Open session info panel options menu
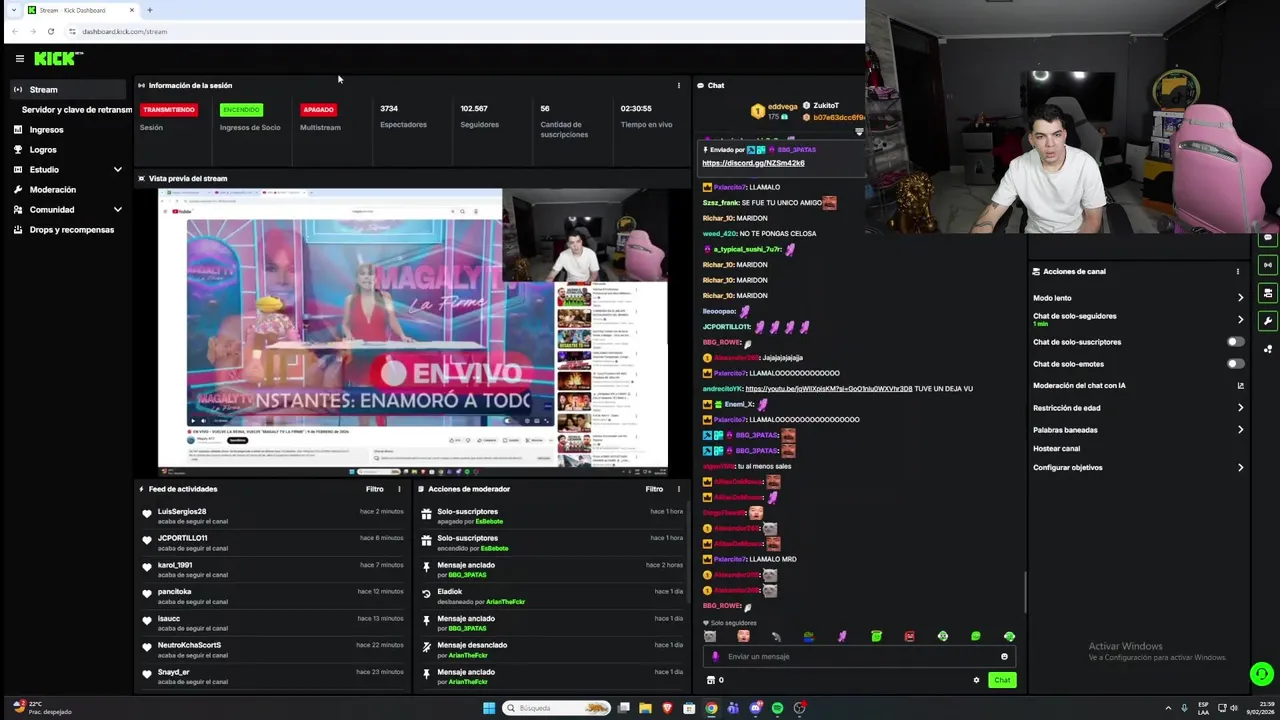 click(679, 86)
